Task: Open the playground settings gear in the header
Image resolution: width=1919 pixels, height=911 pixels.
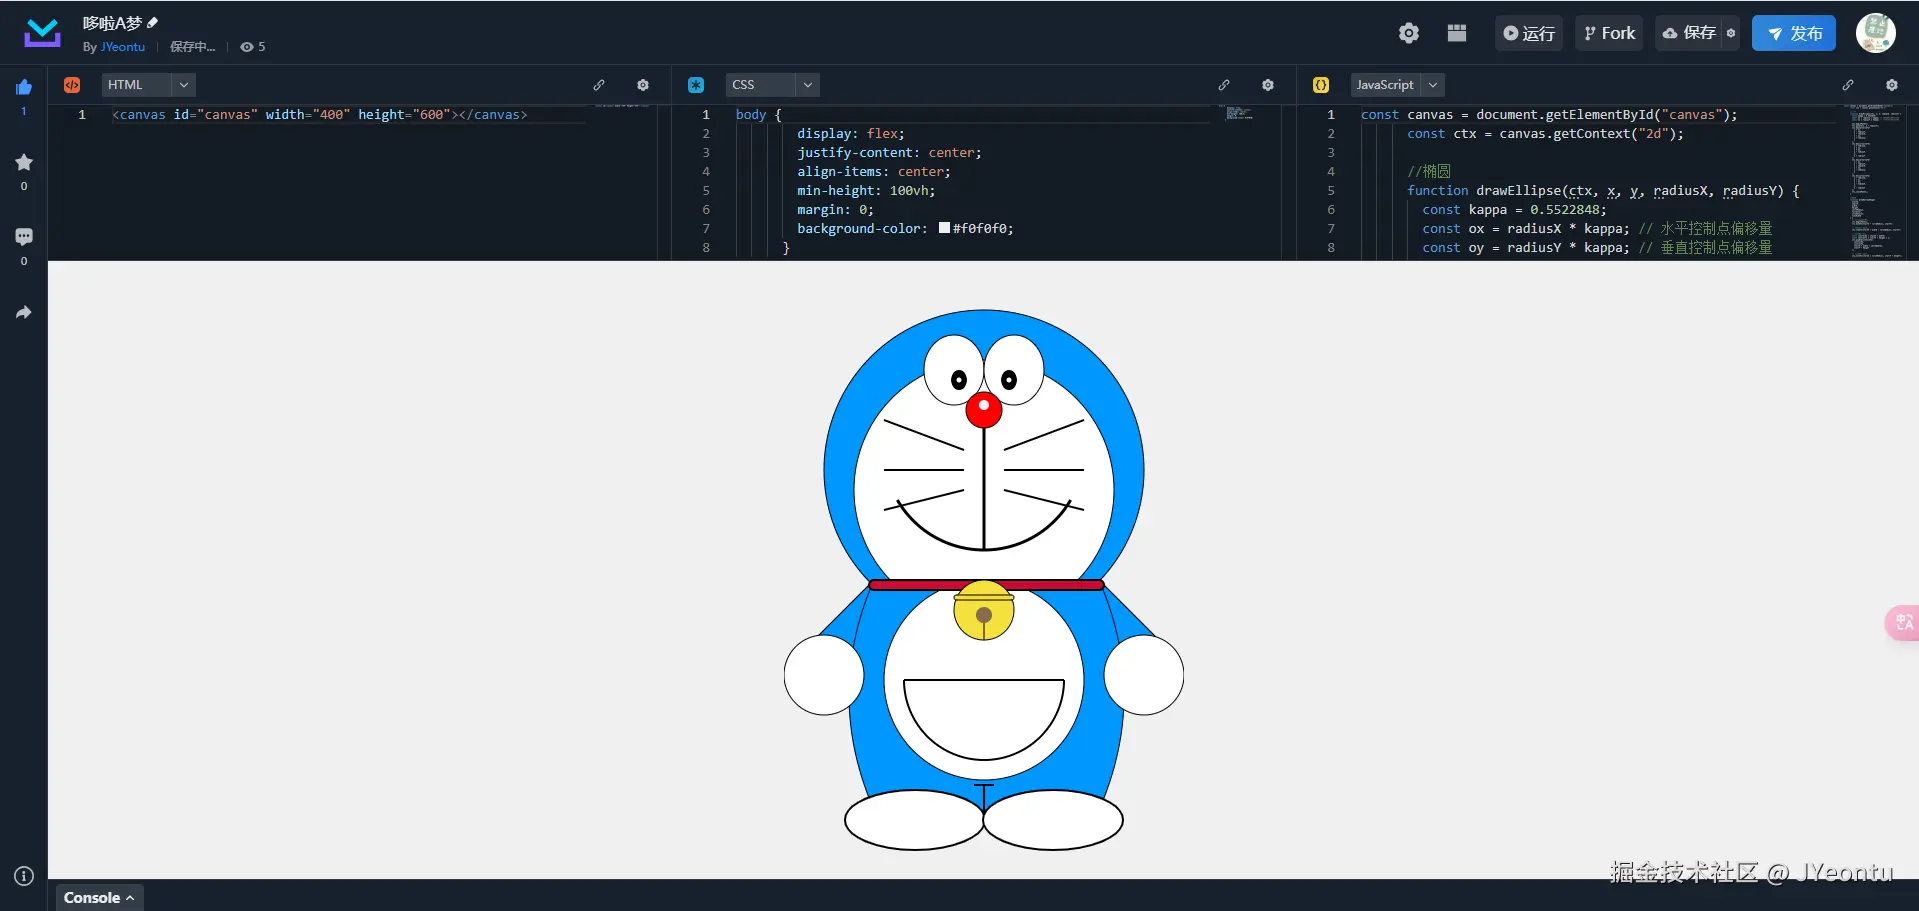Action: coord(1409,33)
